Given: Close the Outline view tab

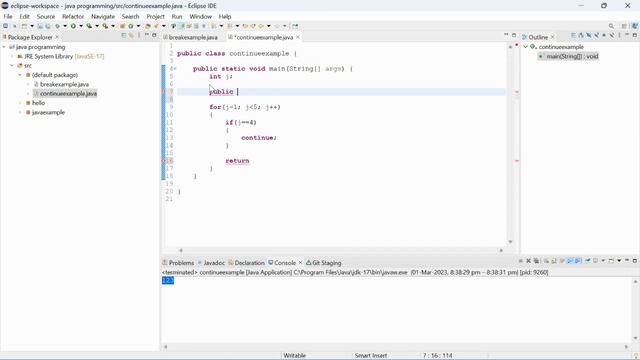Looking at the screenshot, I should (553, 37).
